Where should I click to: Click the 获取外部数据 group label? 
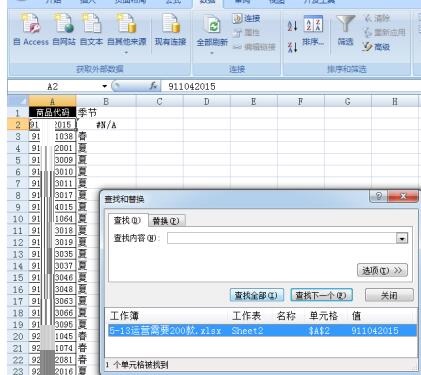tap(100, 69)
